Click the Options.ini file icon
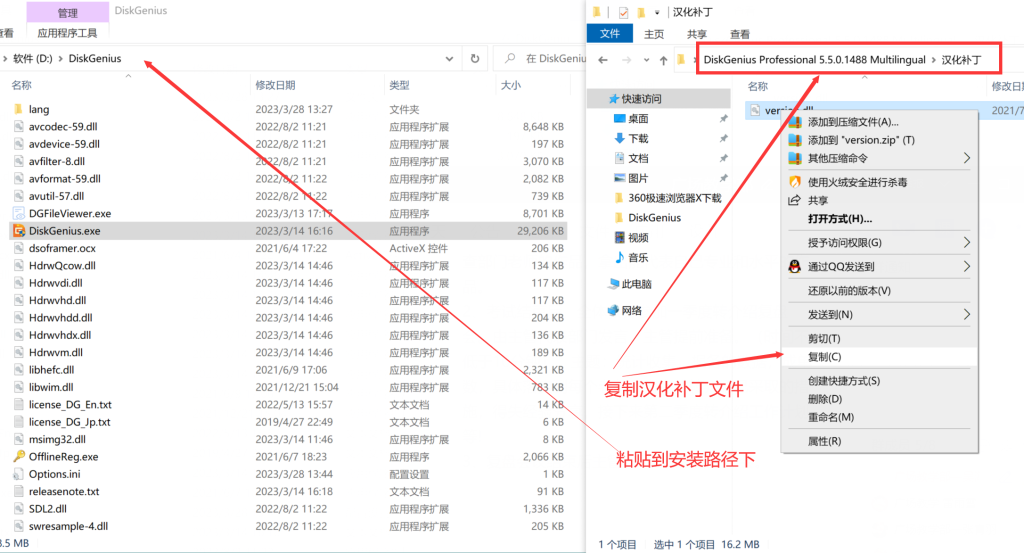The height and width of the screenshot is (553, 1024). [x=19, y=474]
